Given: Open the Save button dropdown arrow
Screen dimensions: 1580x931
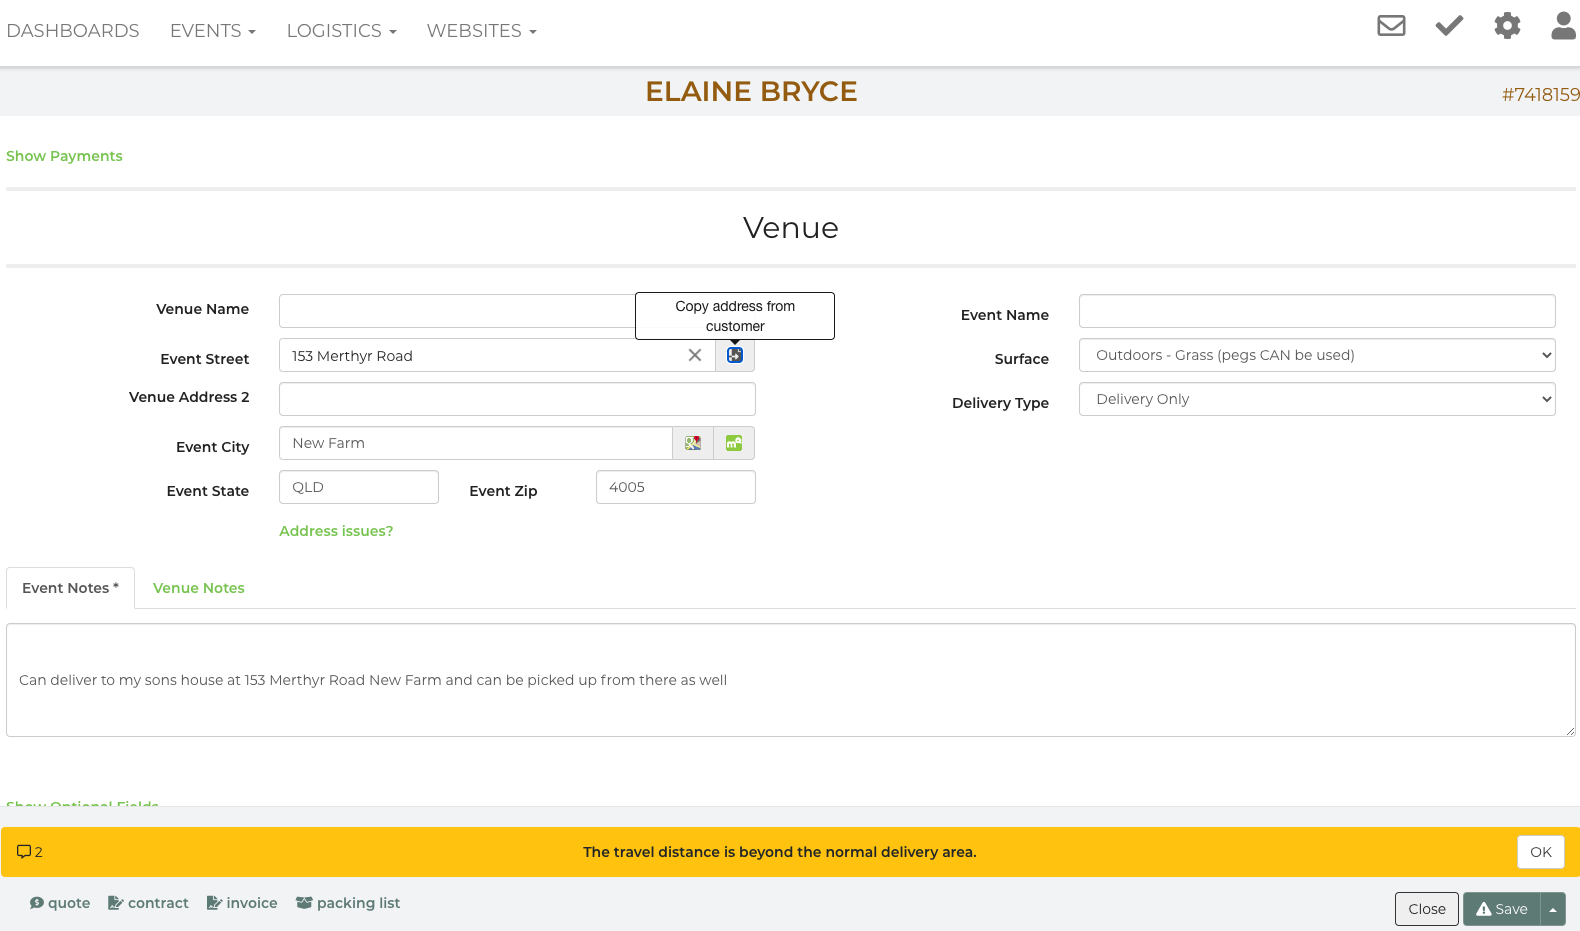Looking at the screenshot, I should 1553,909.
